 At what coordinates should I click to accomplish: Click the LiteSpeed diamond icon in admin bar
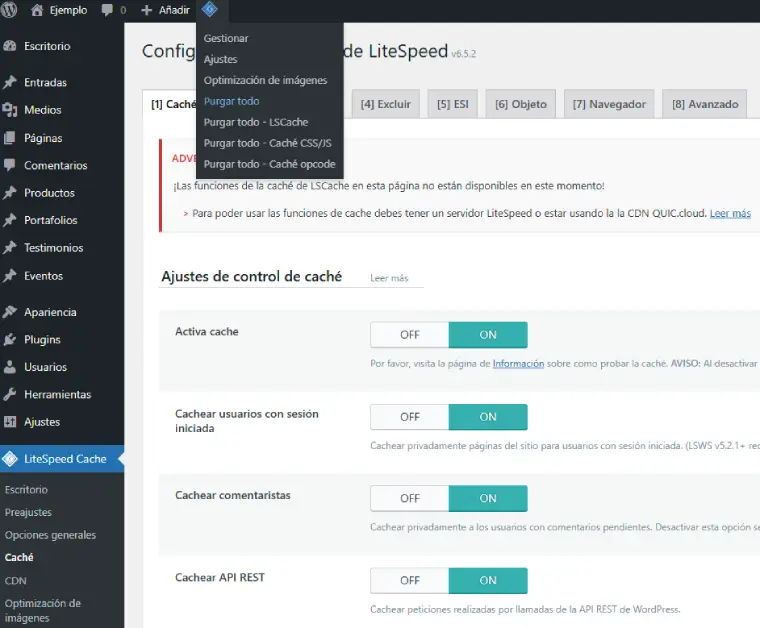pyautogui.click(x=209, y=9)
